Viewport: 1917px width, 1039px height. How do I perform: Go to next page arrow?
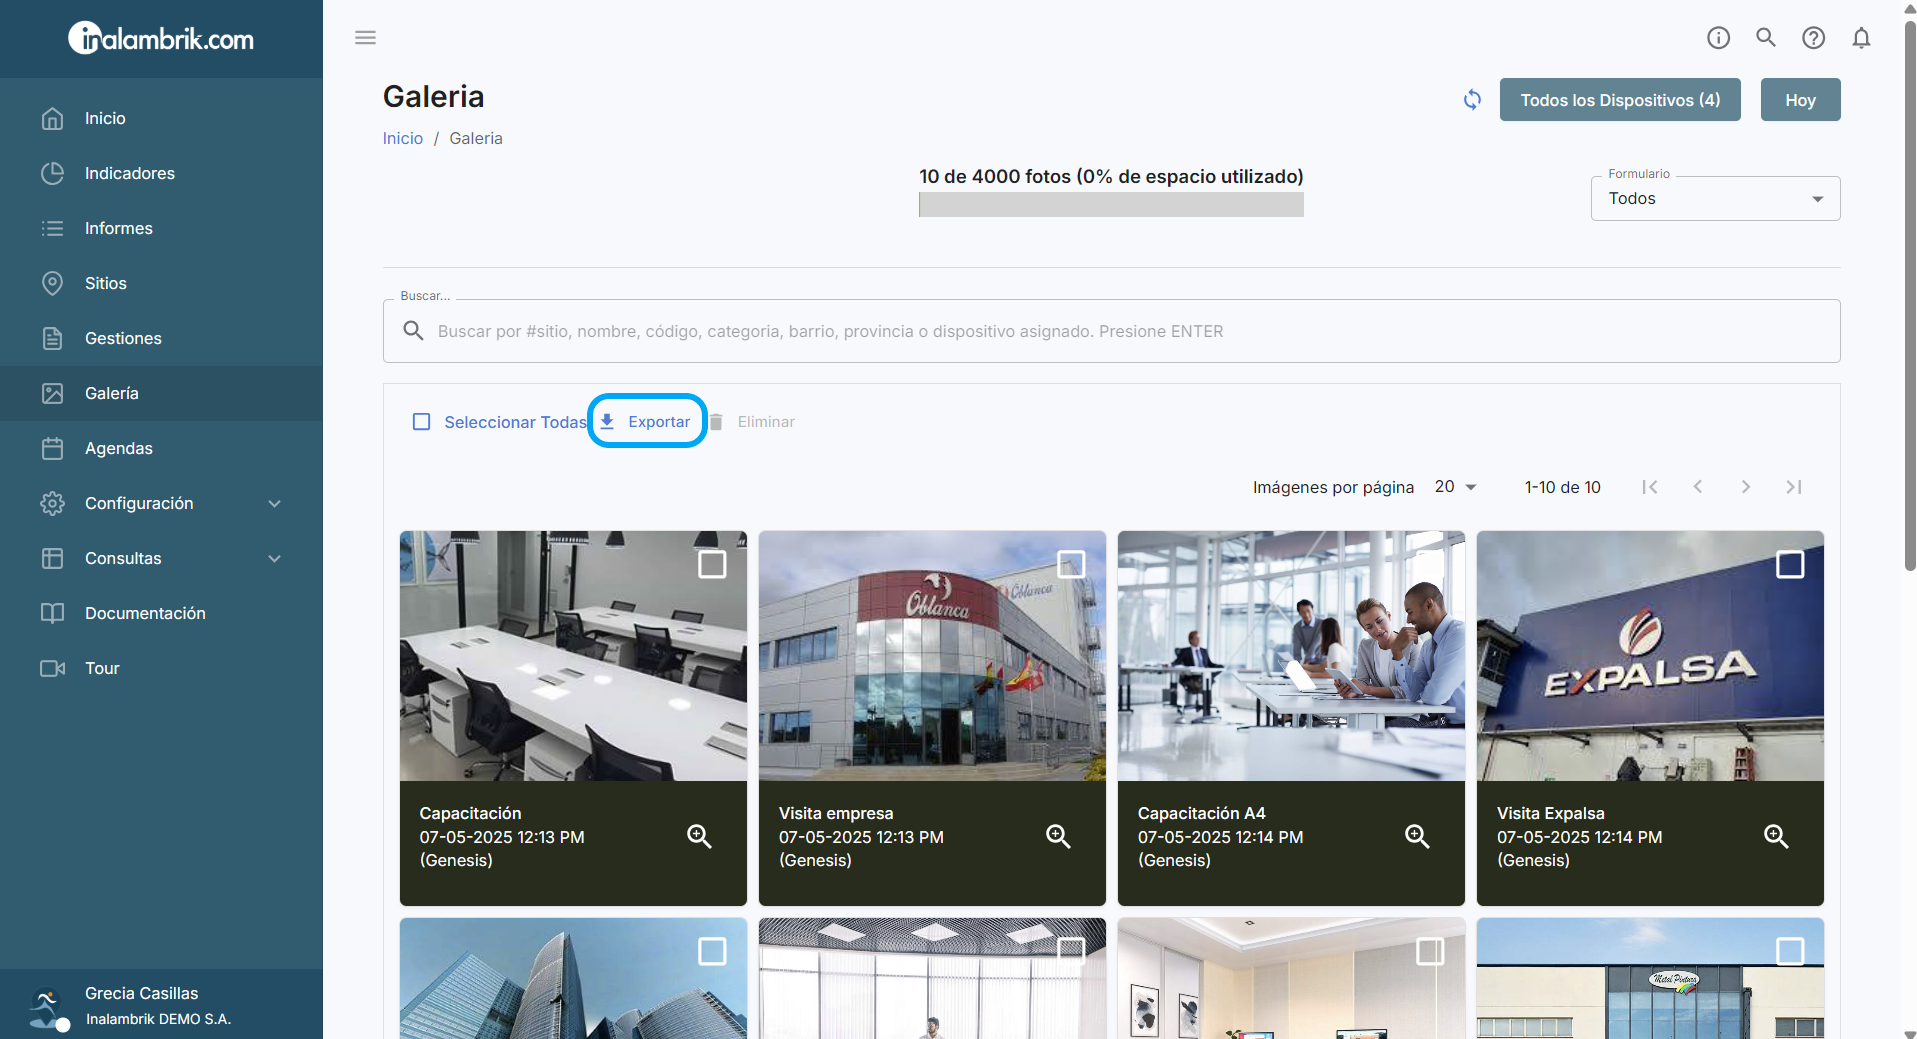tap(1746, 487)
